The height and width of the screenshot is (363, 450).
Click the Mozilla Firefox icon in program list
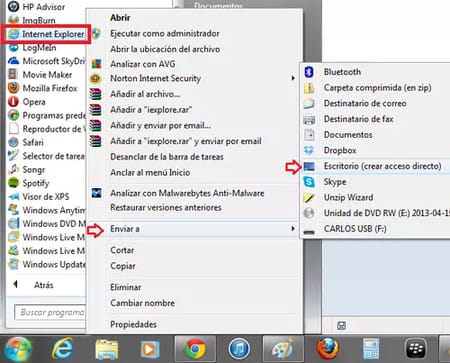tap(14, 88)
